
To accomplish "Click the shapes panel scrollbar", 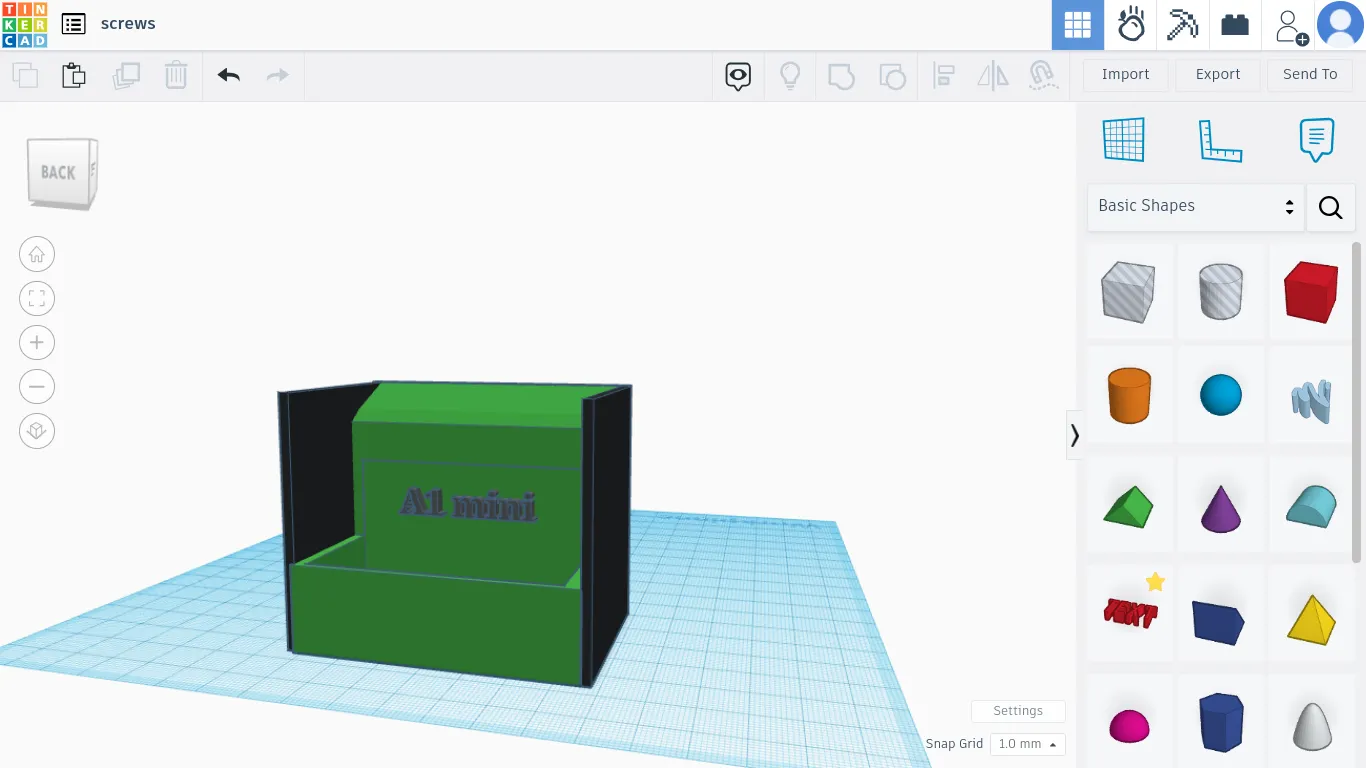I will [x=1357, y=400].
